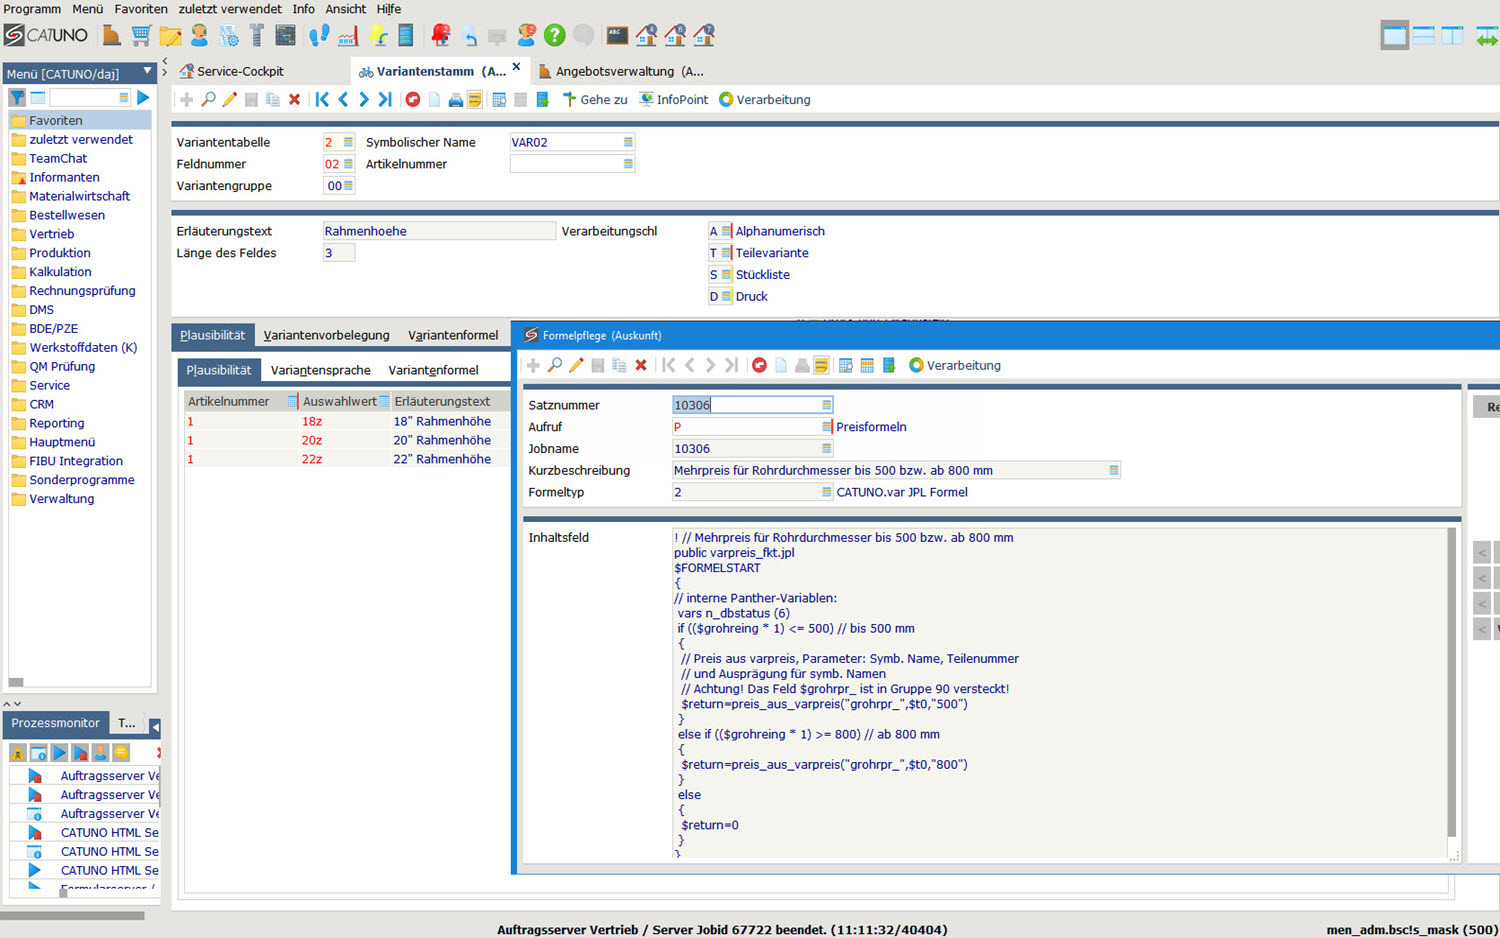Toggle the user icon in Prozessmonitor toolbar
The width and height of the screenshot is (1500, 938).
point(100,753)
